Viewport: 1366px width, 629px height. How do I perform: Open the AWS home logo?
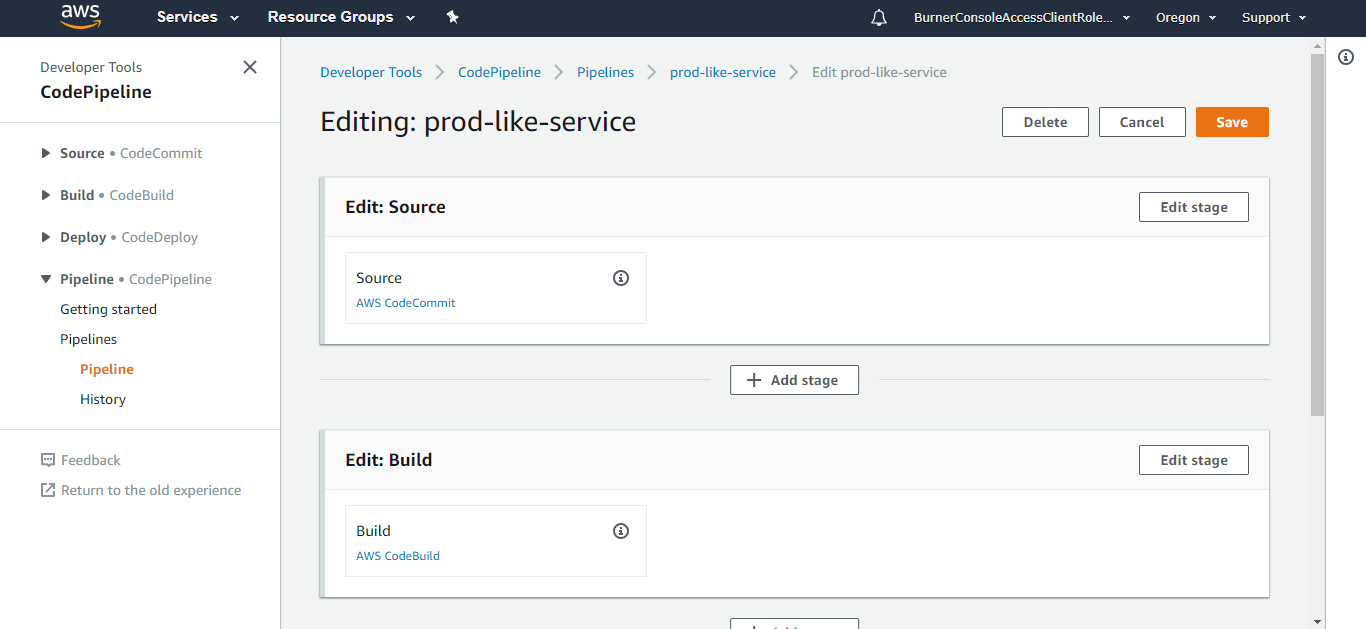click(80, 17)
